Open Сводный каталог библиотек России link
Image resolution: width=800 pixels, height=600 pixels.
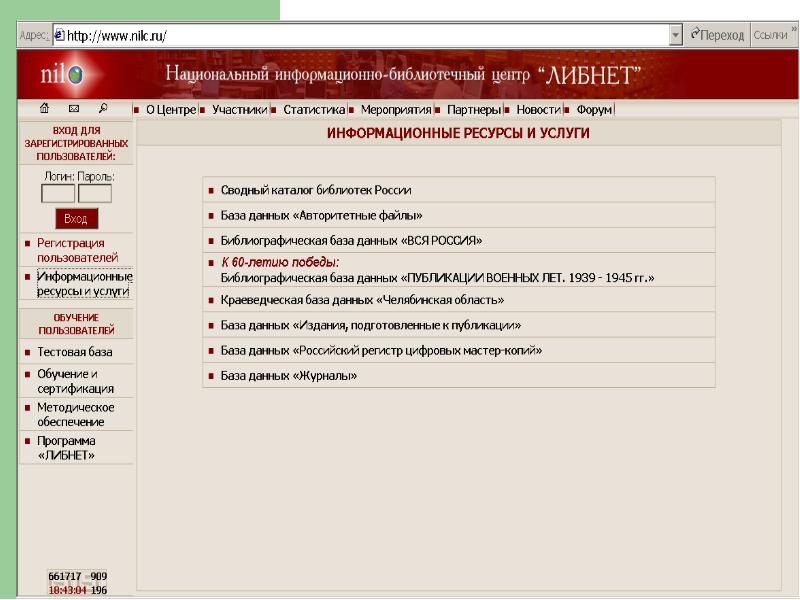click(316, 190)
